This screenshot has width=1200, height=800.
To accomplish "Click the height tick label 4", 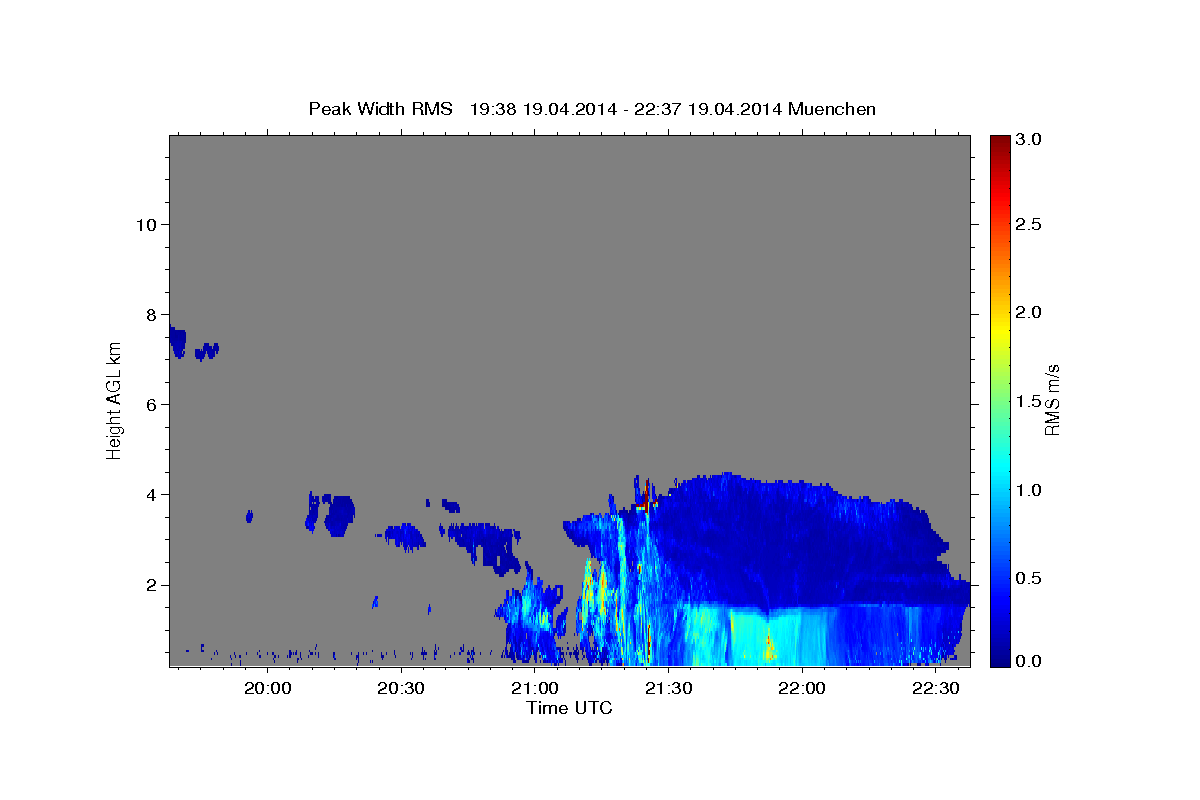I will pos(151,494).
